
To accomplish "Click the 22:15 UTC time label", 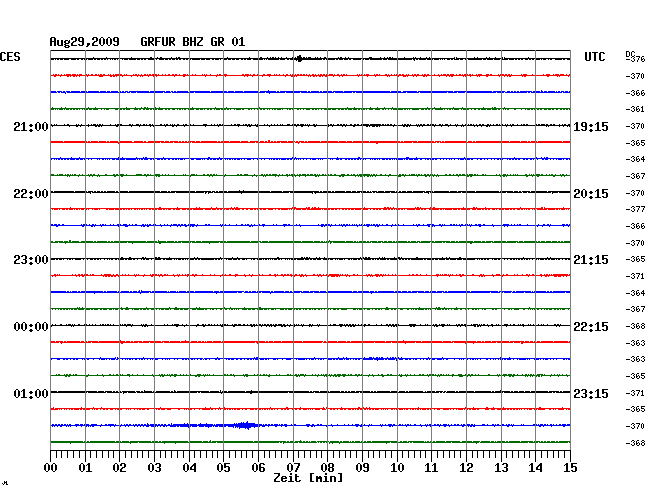I will click(x=591, y=327).
